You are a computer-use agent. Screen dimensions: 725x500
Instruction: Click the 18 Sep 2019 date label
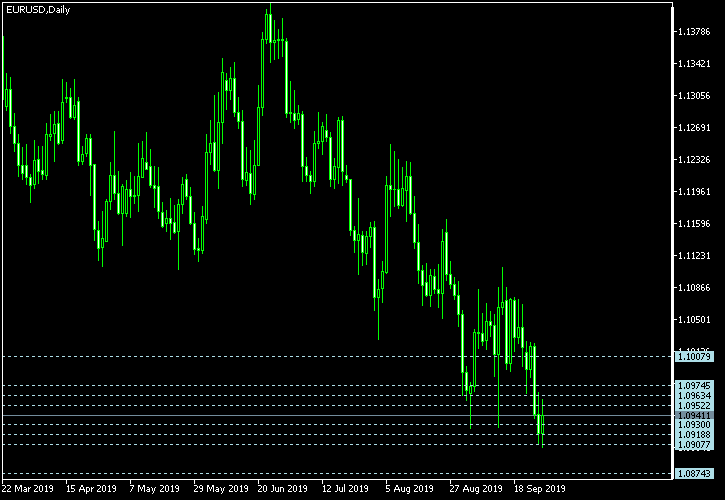pyautogui.click(x=540, y=488)
